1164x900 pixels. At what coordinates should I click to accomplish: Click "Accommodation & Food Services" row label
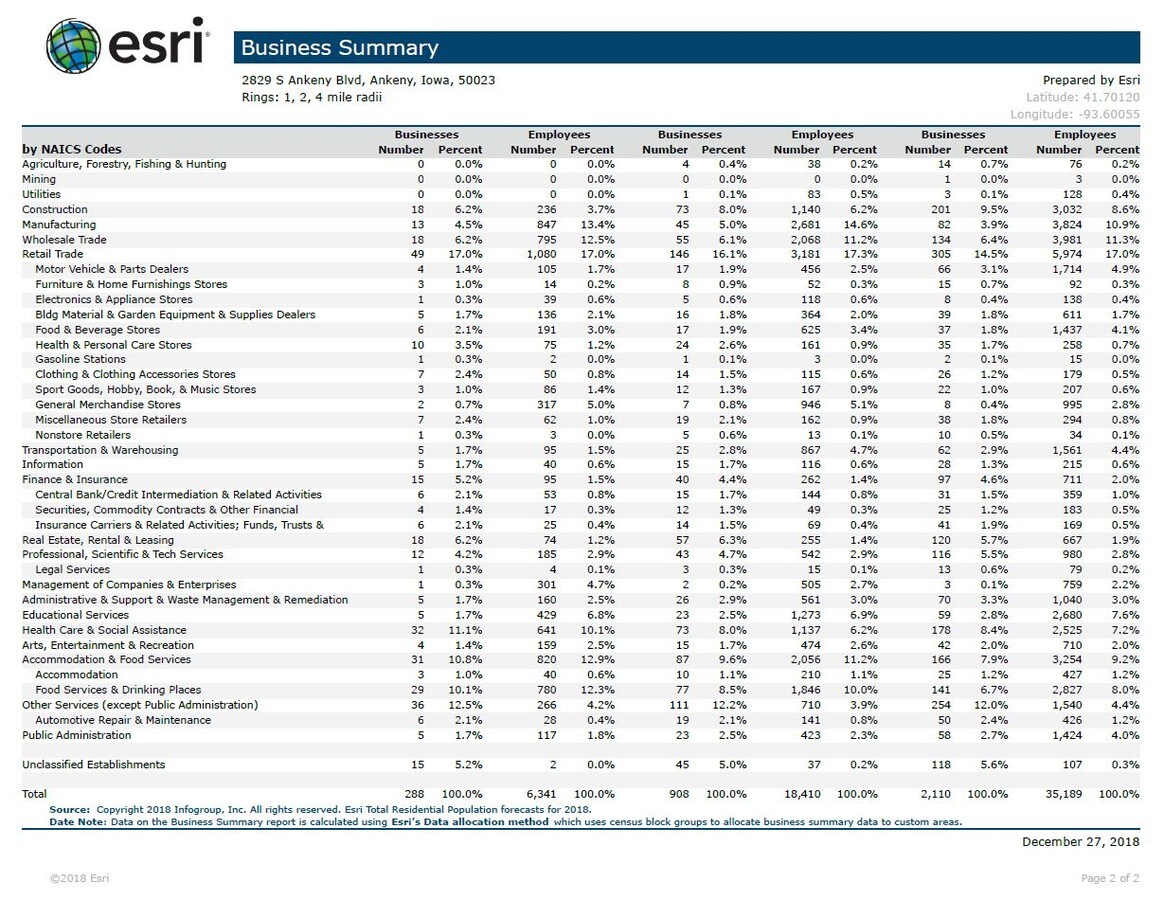pos(106,659)
